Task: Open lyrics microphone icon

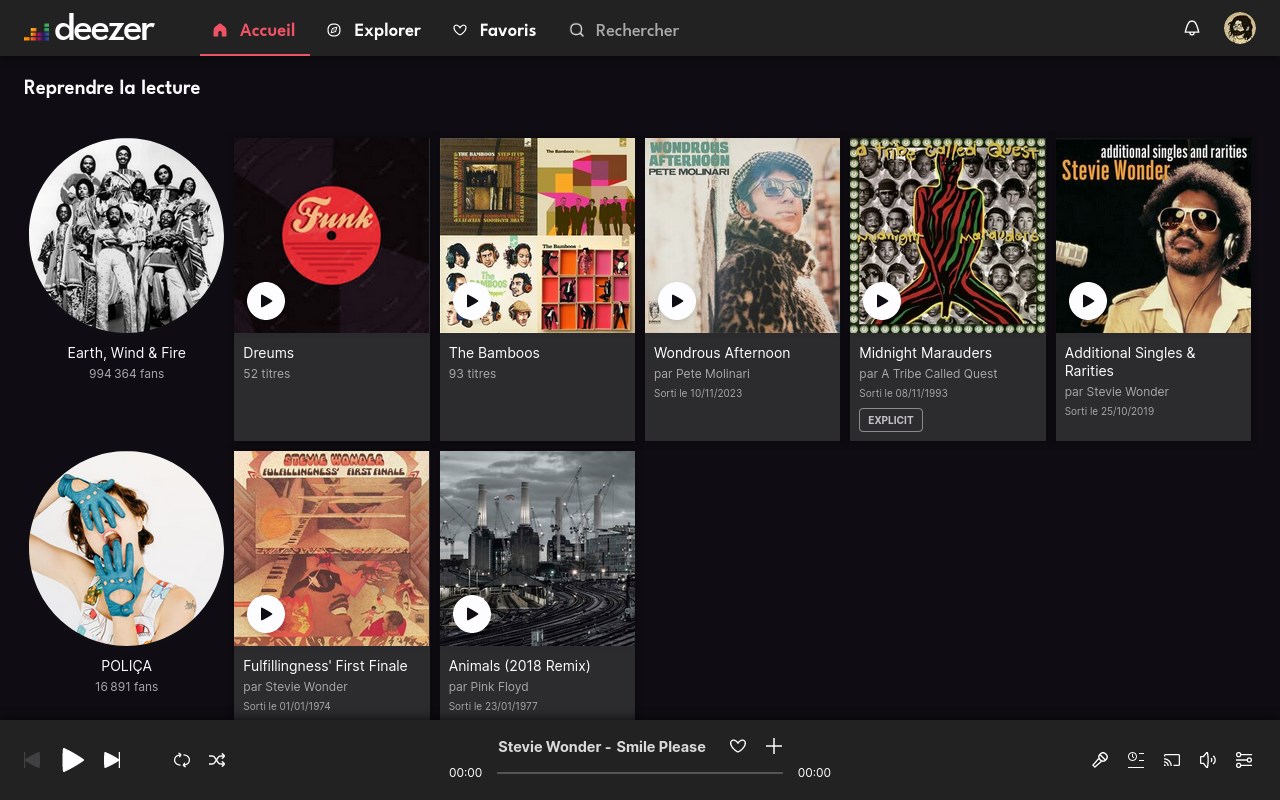Action: click(1100, 760)
